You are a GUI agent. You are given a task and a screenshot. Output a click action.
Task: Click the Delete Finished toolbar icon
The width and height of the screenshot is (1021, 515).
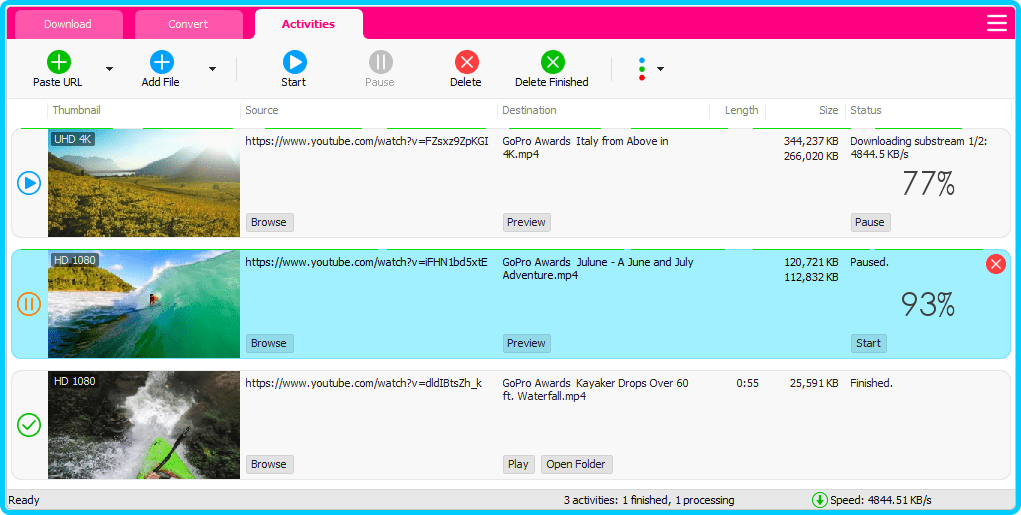point(553,62)
